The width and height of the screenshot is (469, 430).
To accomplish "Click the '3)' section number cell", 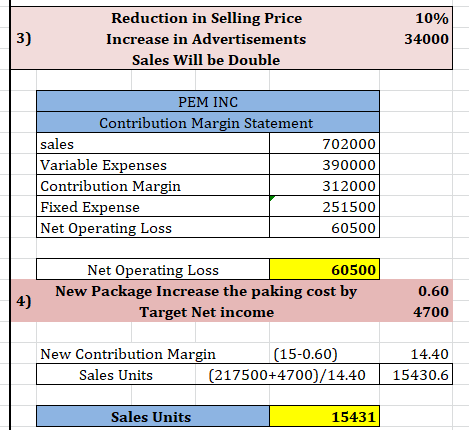I will (24, 38).
